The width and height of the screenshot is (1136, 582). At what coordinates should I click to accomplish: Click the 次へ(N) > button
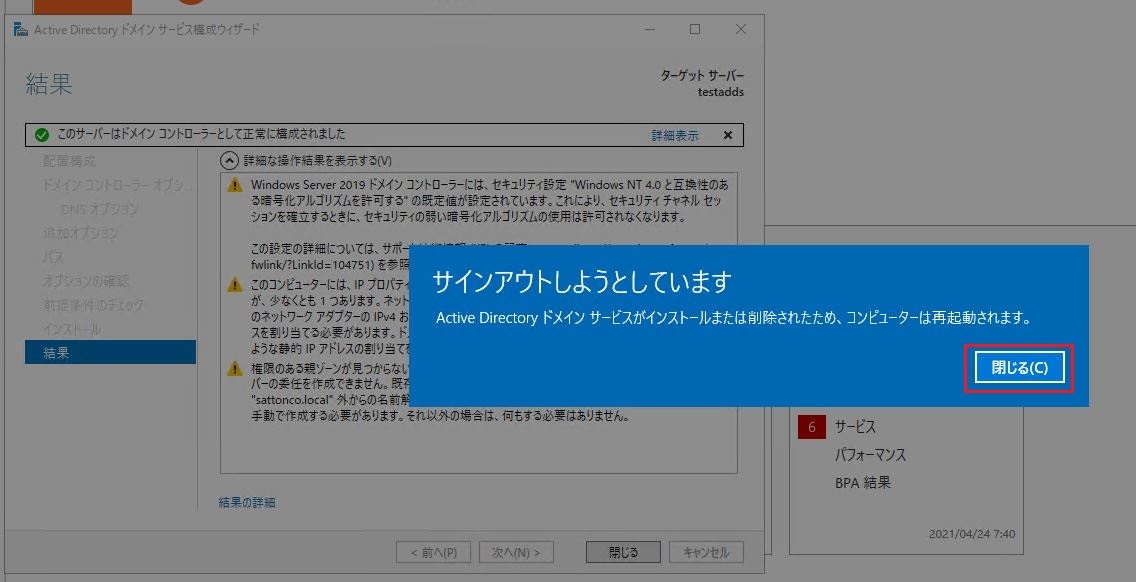(516, 552)
